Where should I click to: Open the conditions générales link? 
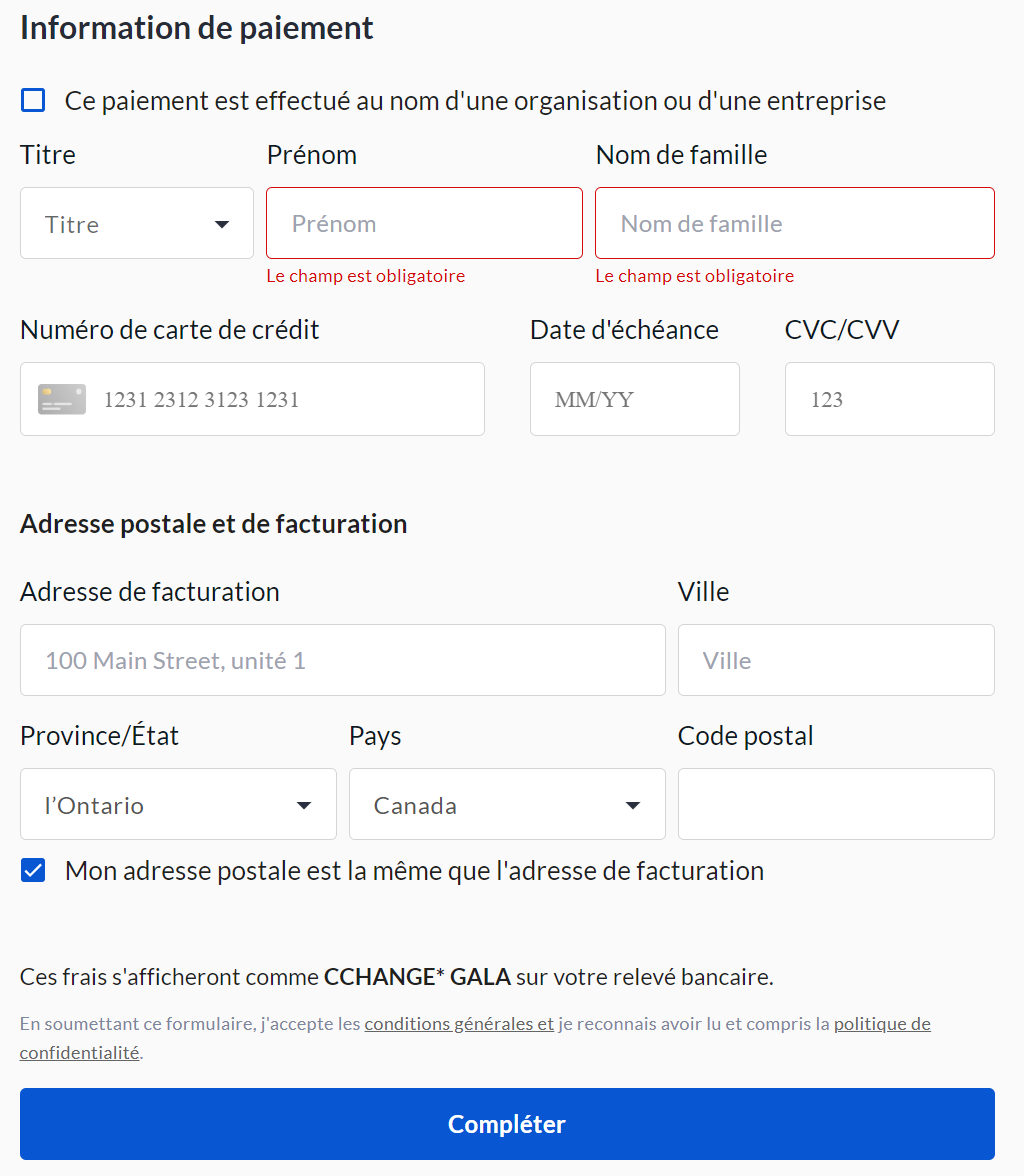(458, 1024)
